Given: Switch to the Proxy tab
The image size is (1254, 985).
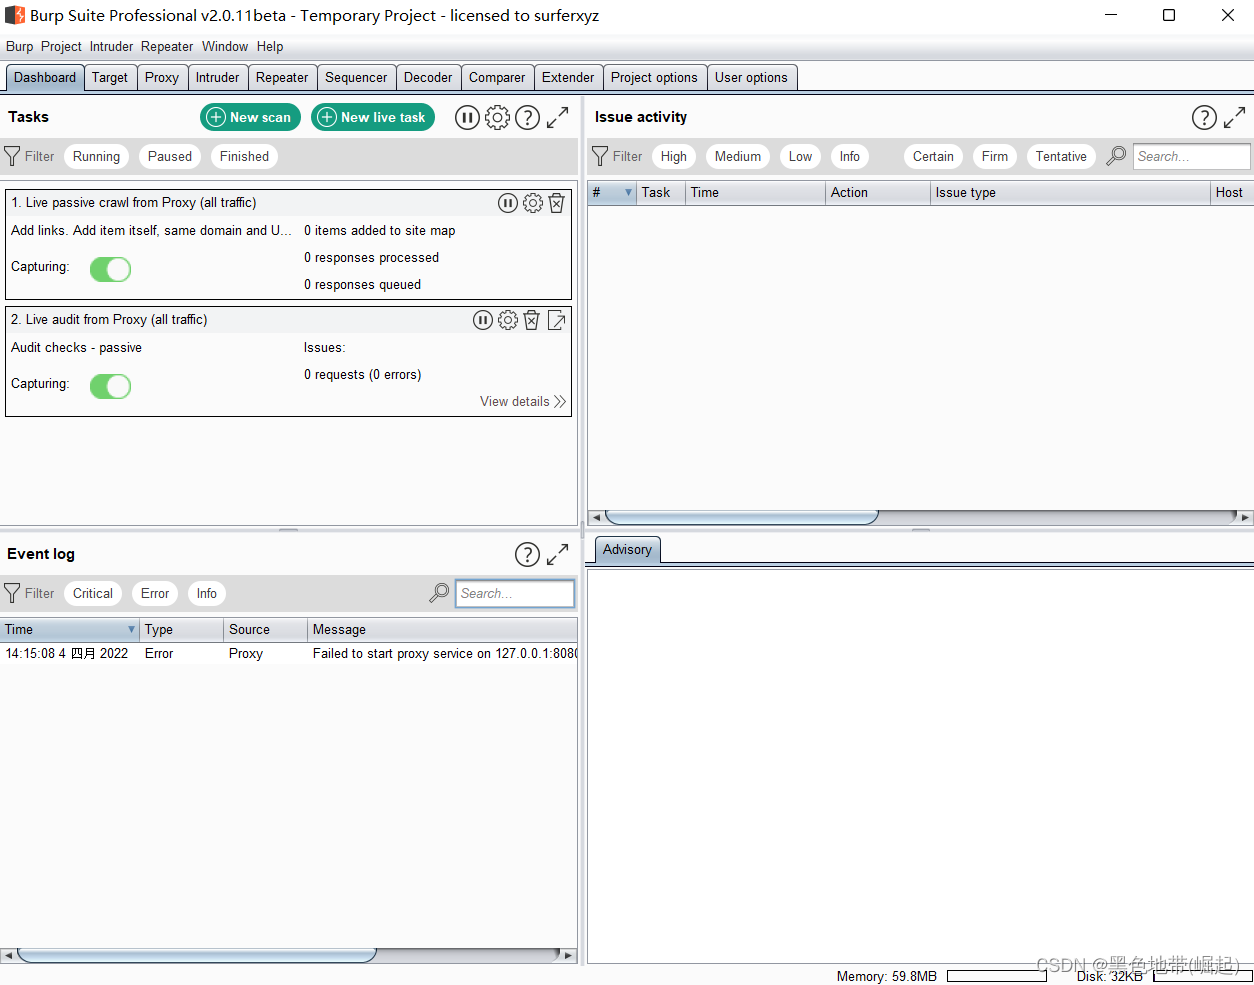Looking at the screenshot, I should point(162,78).
